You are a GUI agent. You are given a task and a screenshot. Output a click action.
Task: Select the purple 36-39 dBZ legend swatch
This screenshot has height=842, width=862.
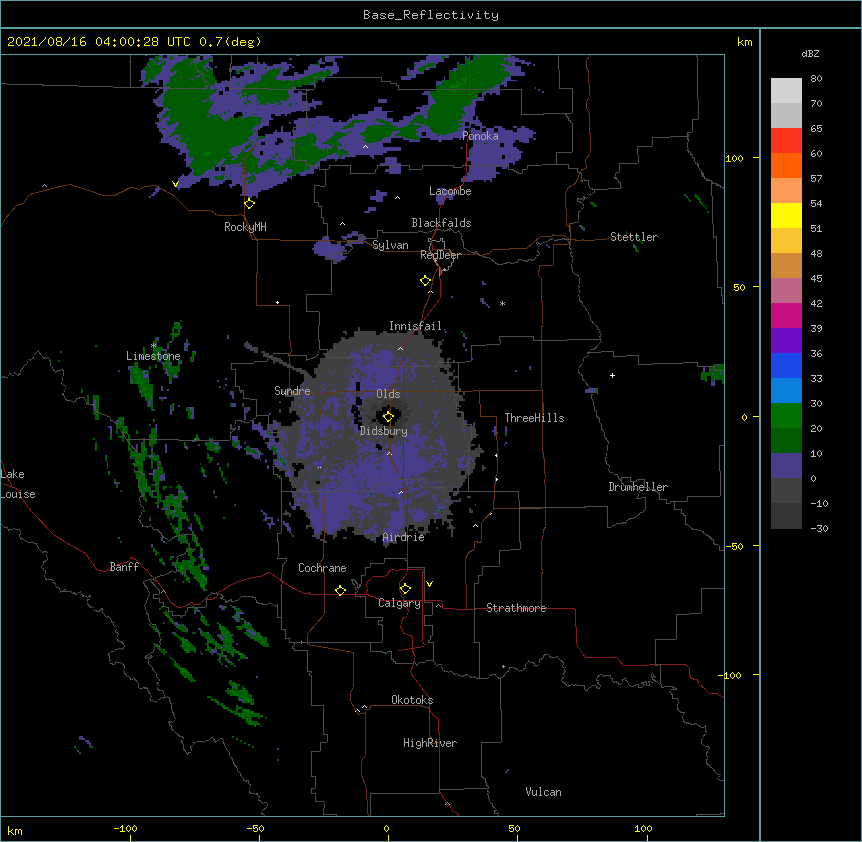786,340
